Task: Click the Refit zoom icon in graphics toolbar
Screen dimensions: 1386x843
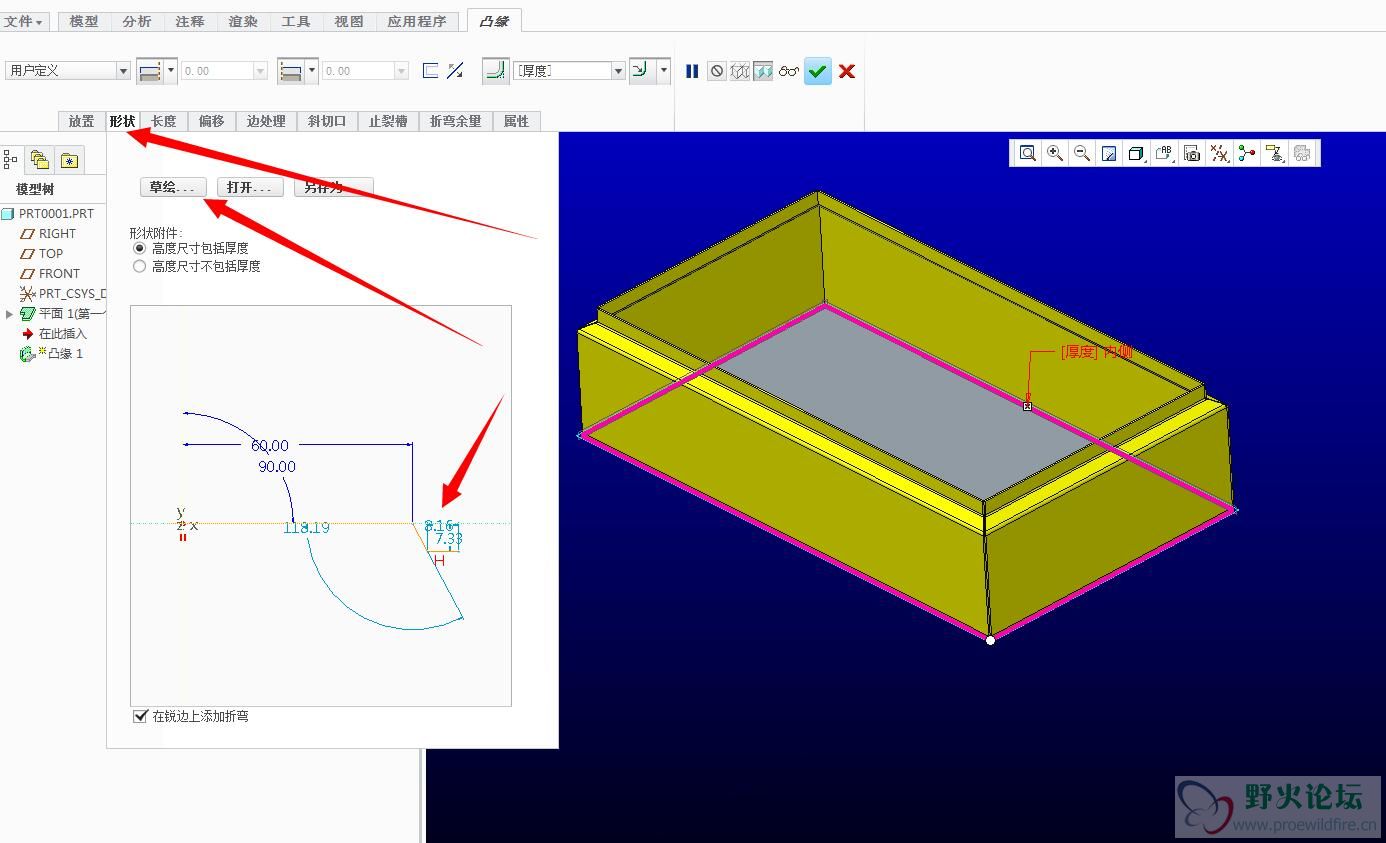Action: [1027, 153]
